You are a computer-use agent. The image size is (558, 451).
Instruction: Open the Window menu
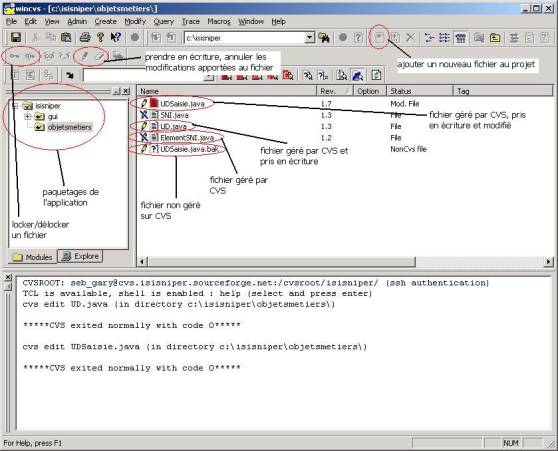click(251, 22)
